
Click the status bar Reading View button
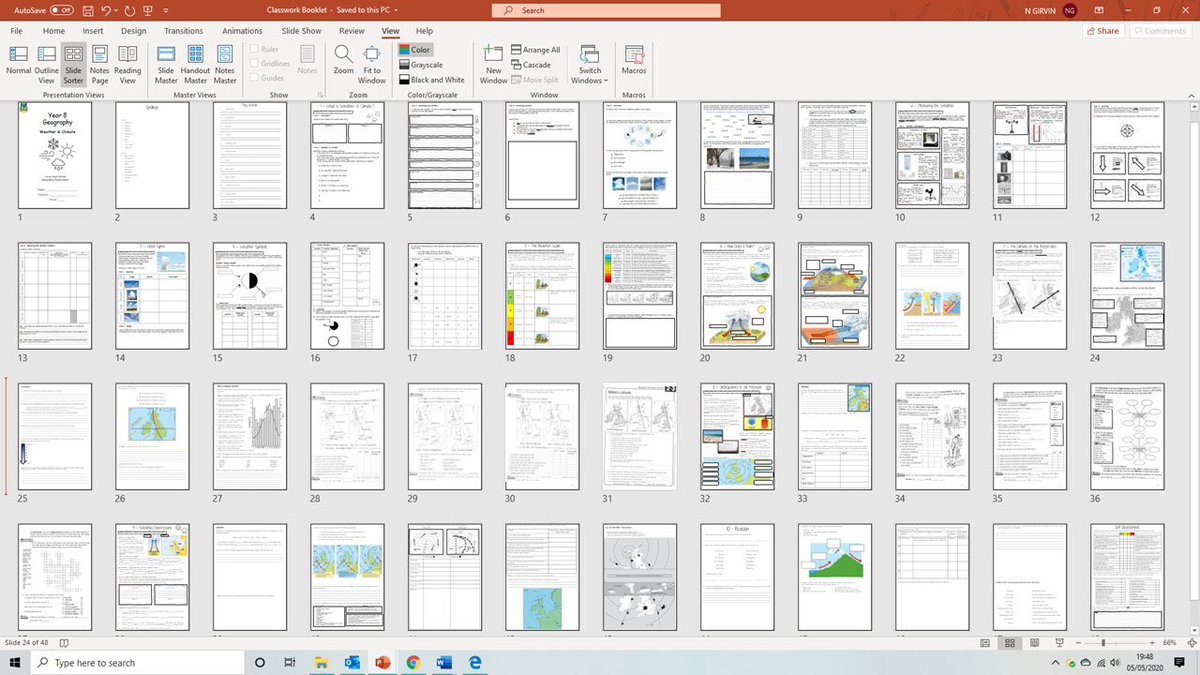1033,642
